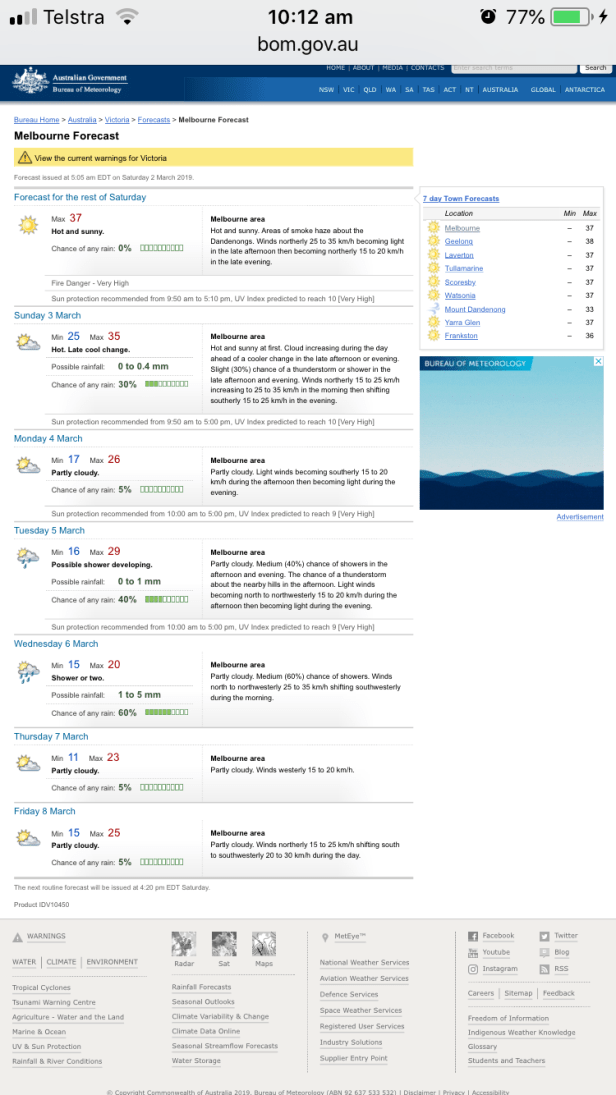Image resolution: width=616 pixels, height=1095 pixels.
Task: Open the Radar map thumbnail
Action: point(183,944)
